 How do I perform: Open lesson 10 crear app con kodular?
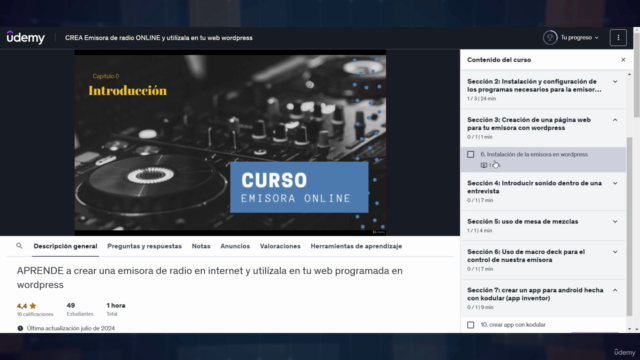513,325
